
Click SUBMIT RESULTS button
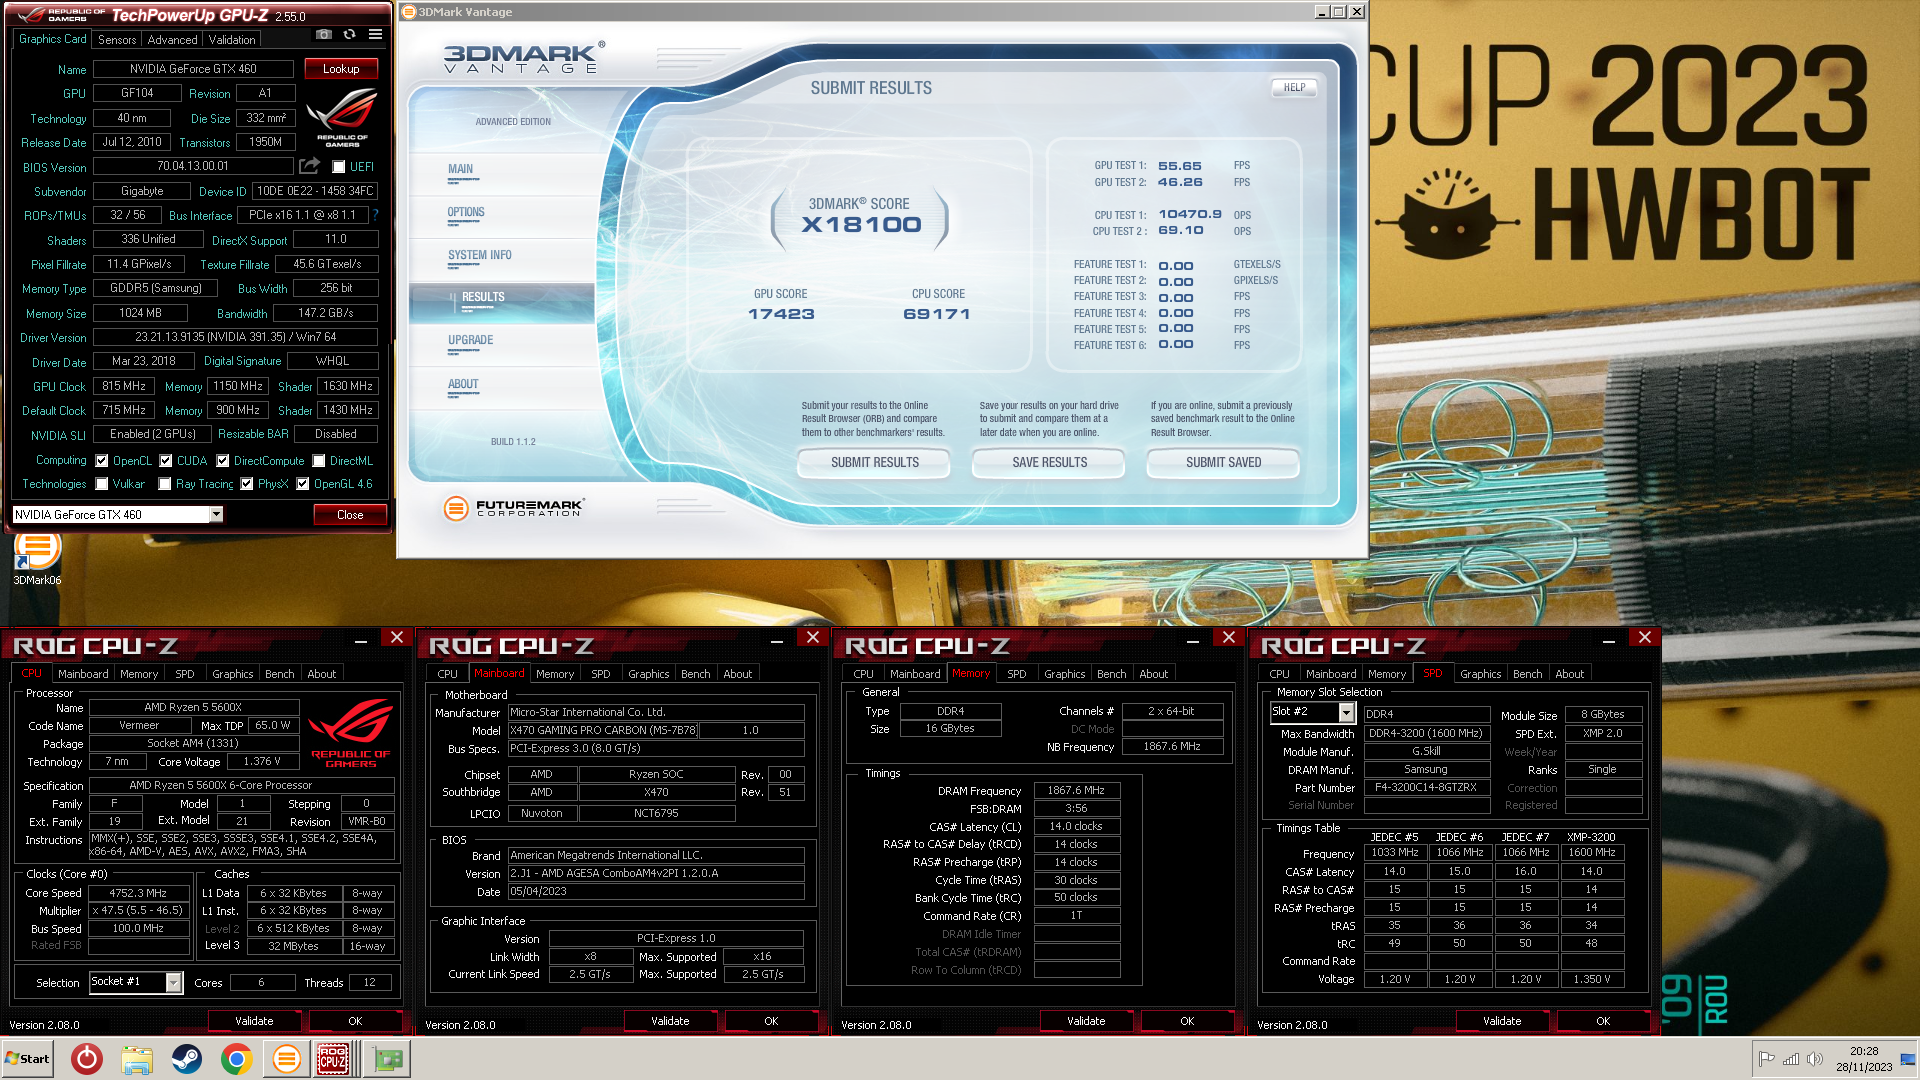875,462
